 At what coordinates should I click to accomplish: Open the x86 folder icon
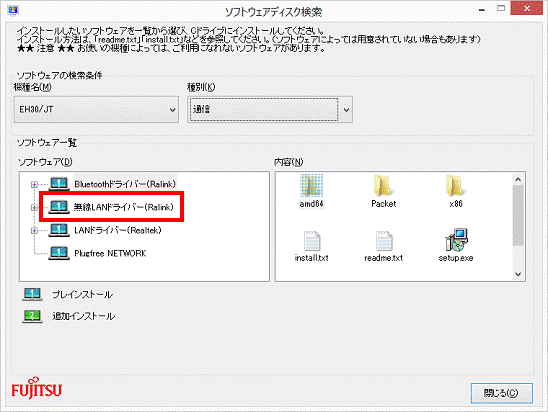[x=455, y=185]
